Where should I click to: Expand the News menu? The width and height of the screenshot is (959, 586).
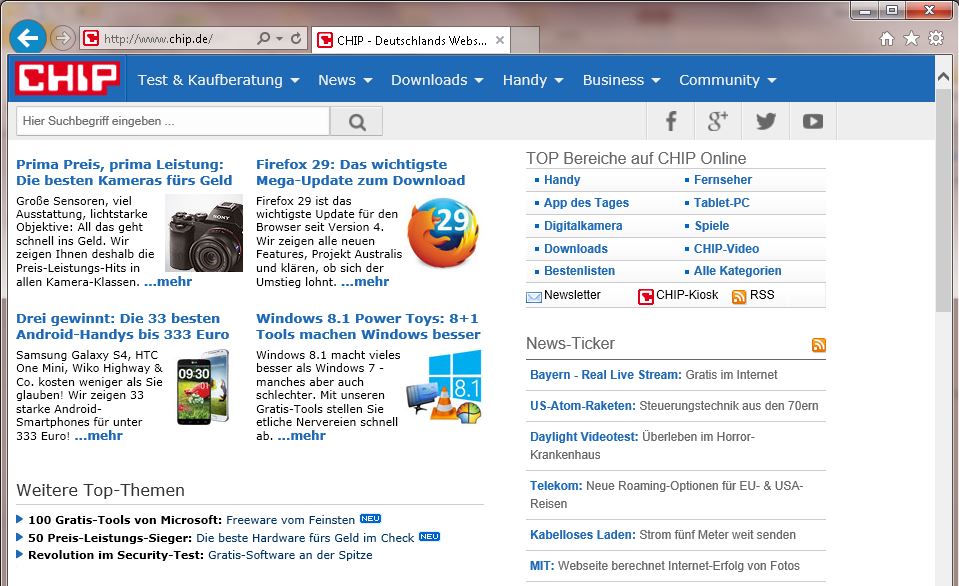345,80
